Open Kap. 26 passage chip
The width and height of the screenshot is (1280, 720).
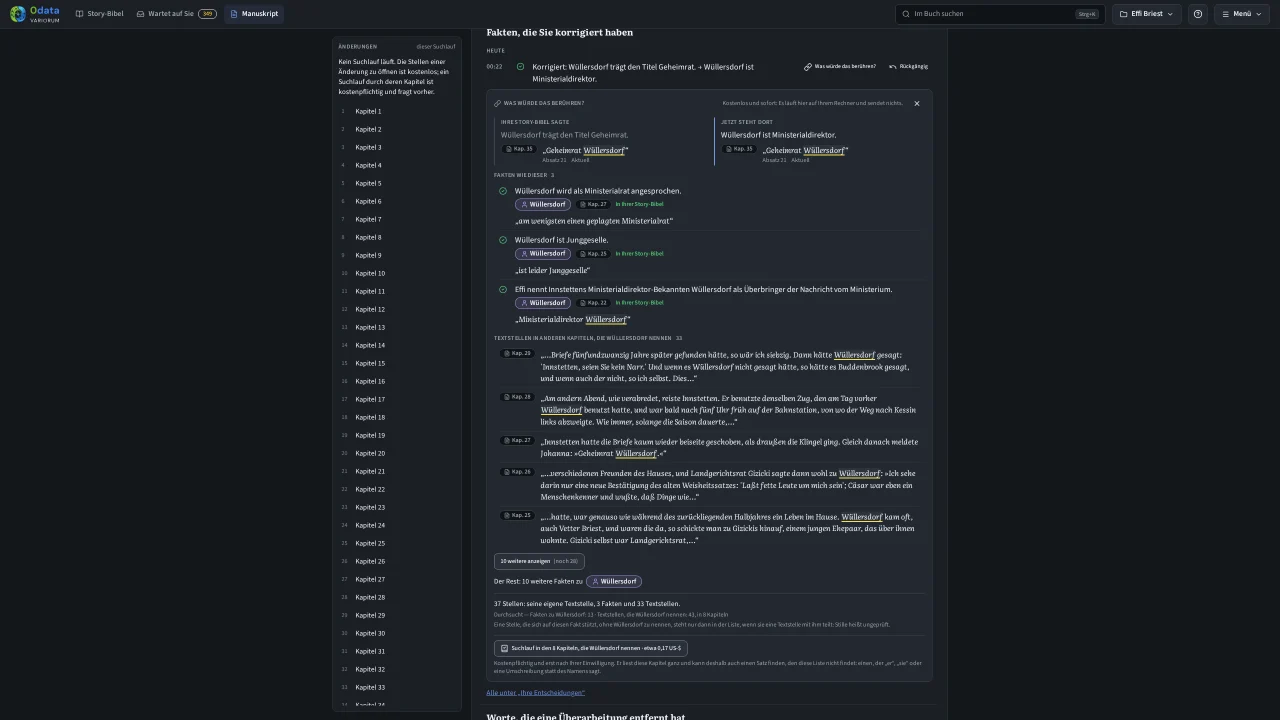tap(518, 472)
